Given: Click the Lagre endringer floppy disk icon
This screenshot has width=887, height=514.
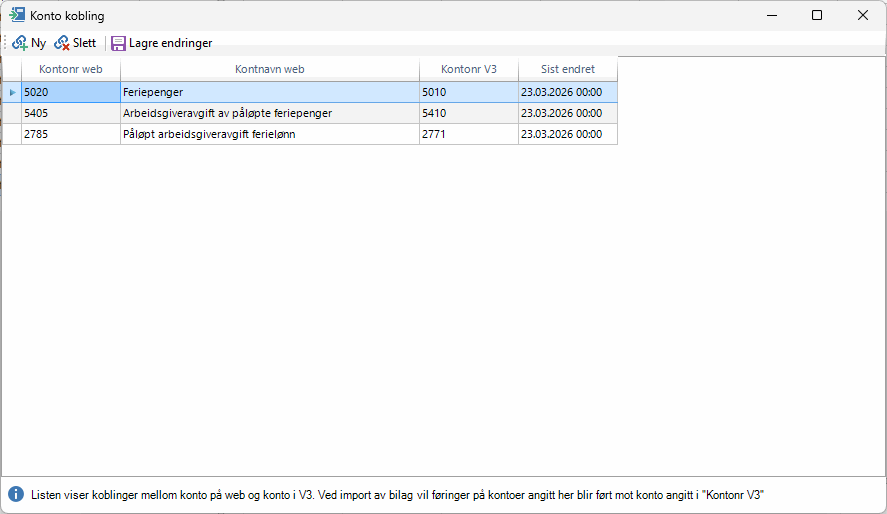Looking at the screenshot, I should pos(118,43).
